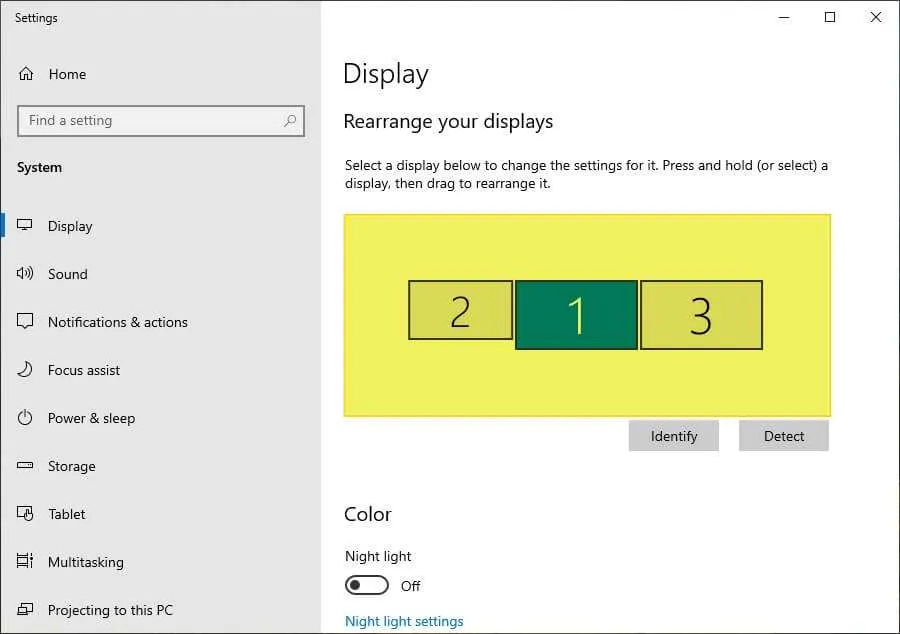Click the Rearrange your displays heading
Screen dimensions: 900x634
[448, 122]
